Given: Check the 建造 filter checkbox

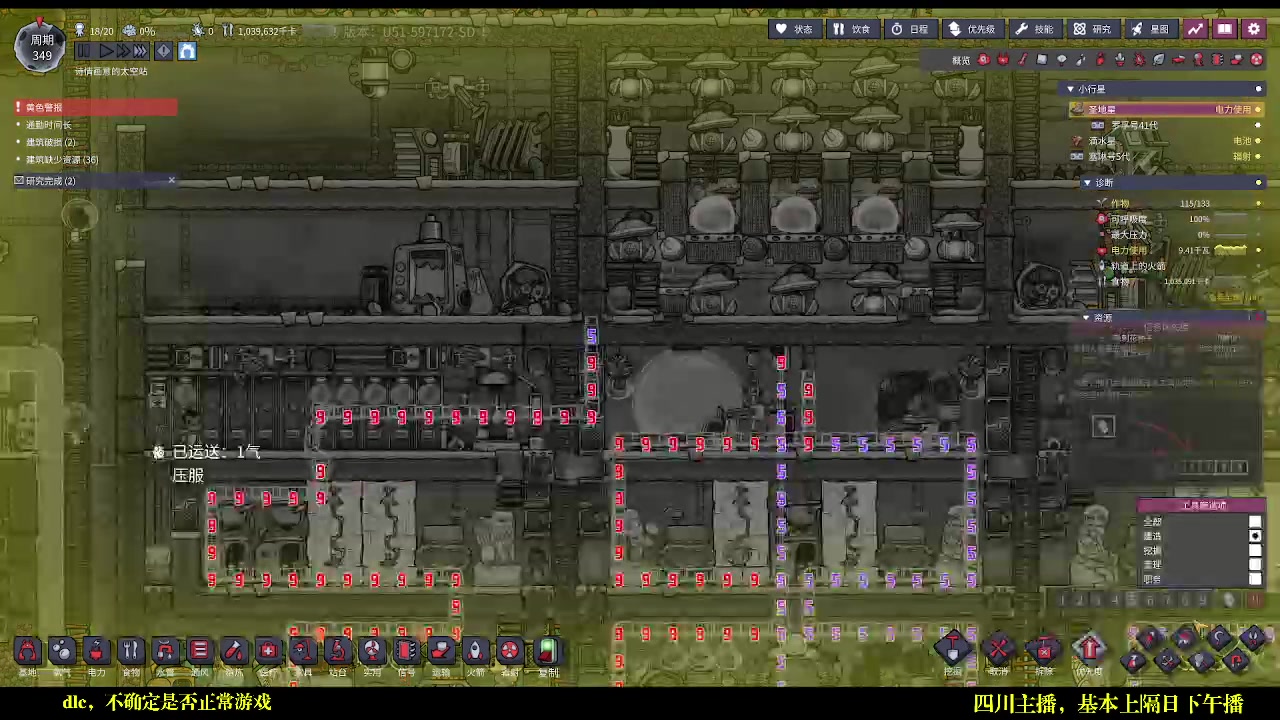Looking at the screenshot, I should pos(1255,536).
